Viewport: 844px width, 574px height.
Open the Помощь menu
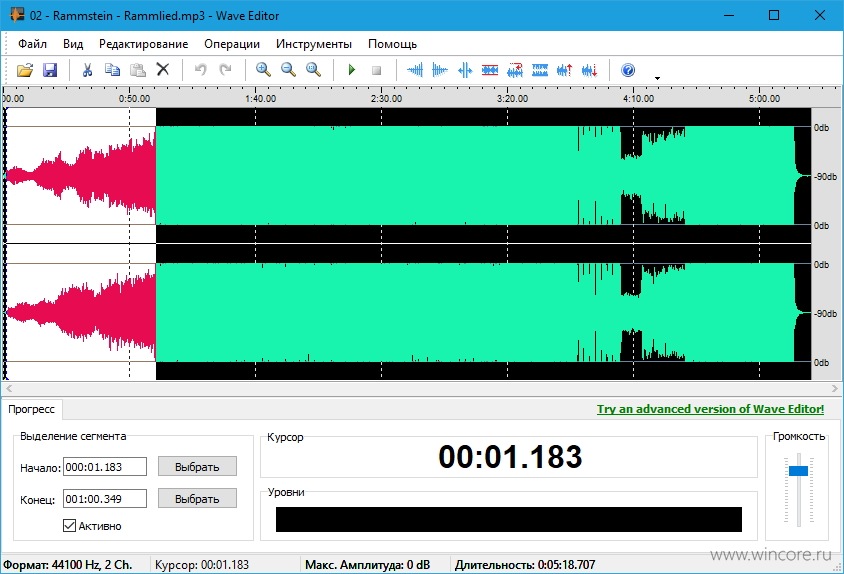click(x=392, y=44)
